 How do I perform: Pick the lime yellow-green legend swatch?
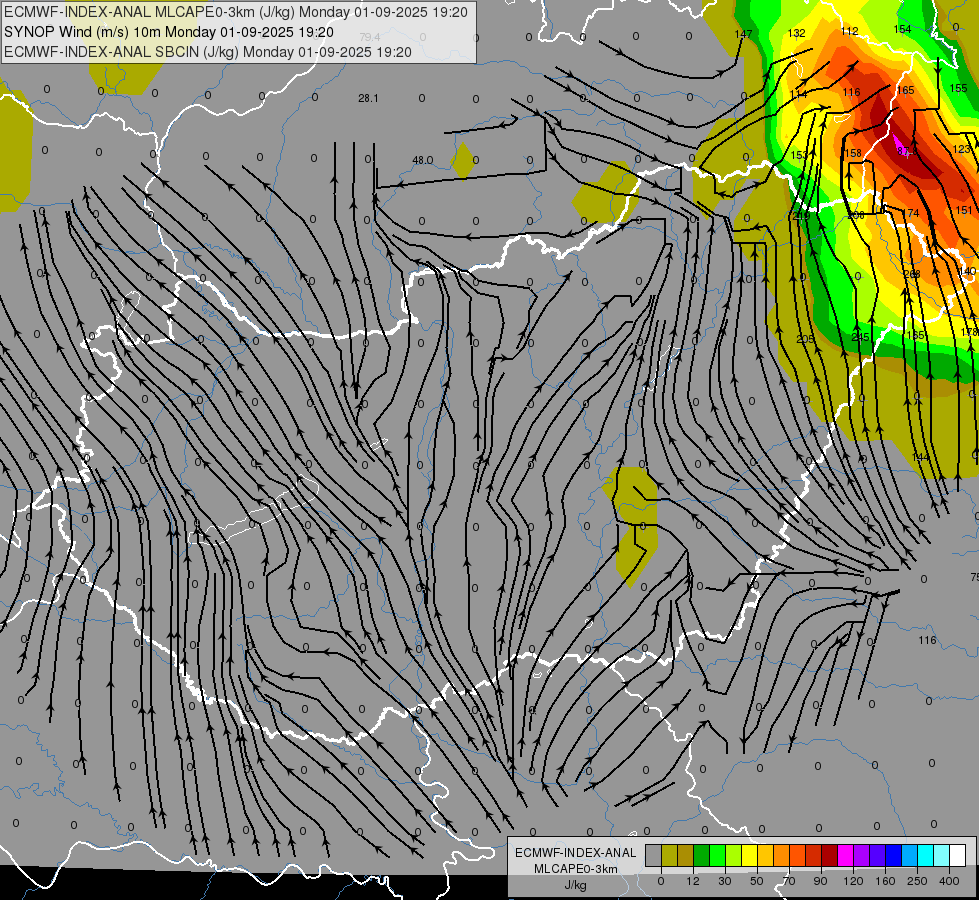(x=734, y=855)
